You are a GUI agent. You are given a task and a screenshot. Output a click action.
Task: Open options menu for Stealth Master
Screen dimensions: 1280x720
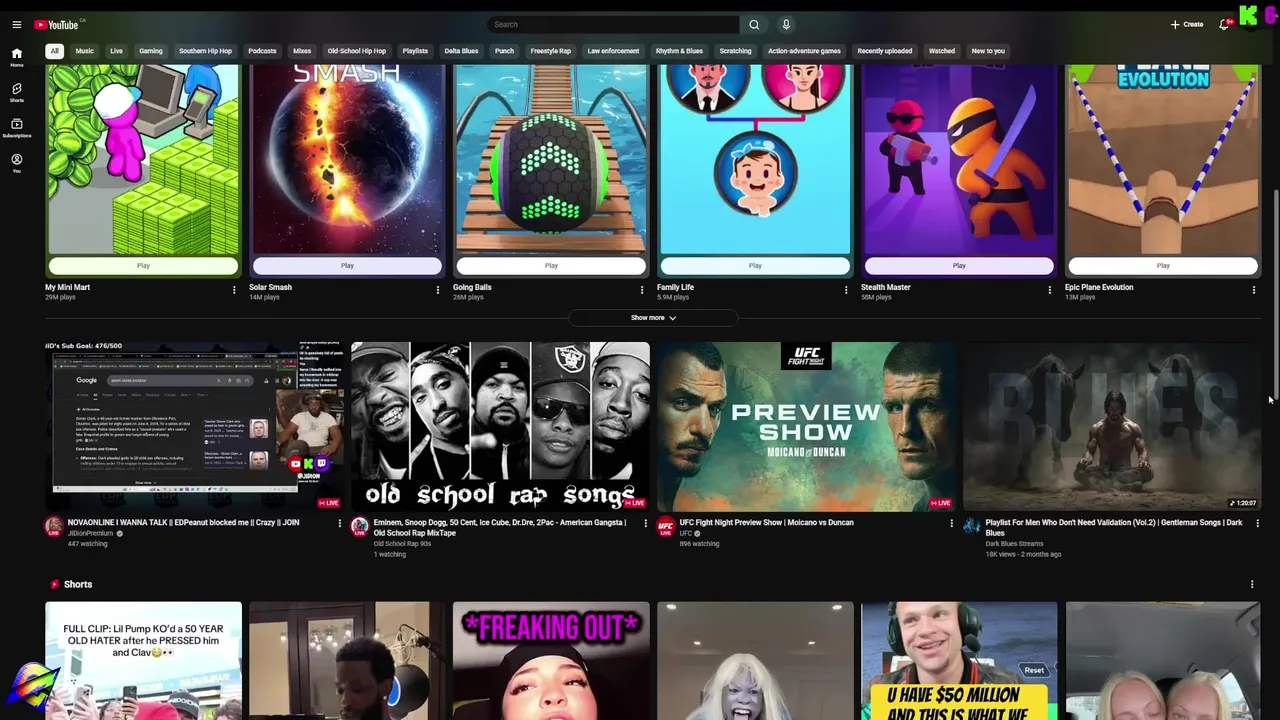1050,290
